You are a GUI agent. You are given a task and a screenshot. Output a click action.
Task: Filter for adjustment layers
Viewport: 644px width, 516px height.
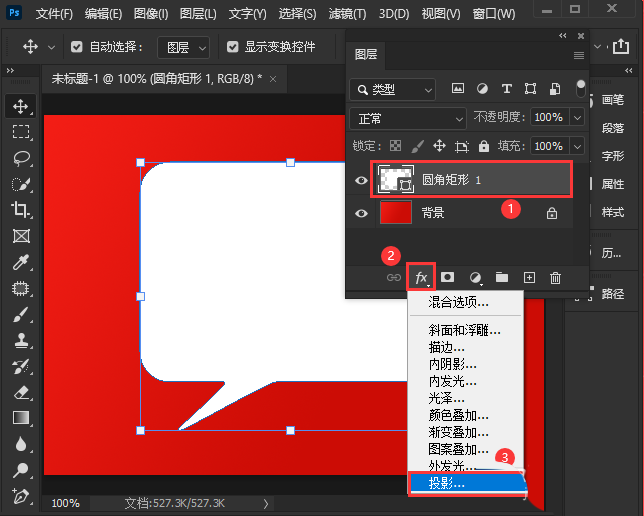[x=482, y=88]
